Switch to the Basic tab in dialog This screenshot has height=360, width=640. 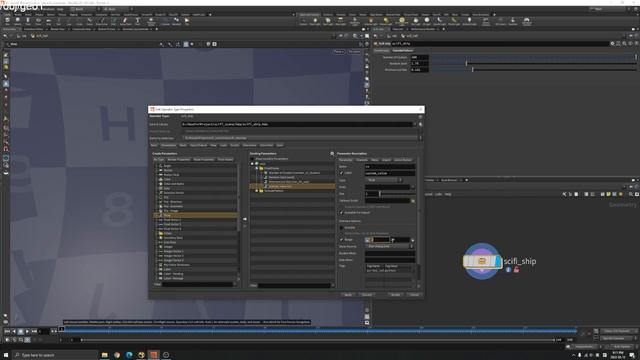[x=154, y=145]
